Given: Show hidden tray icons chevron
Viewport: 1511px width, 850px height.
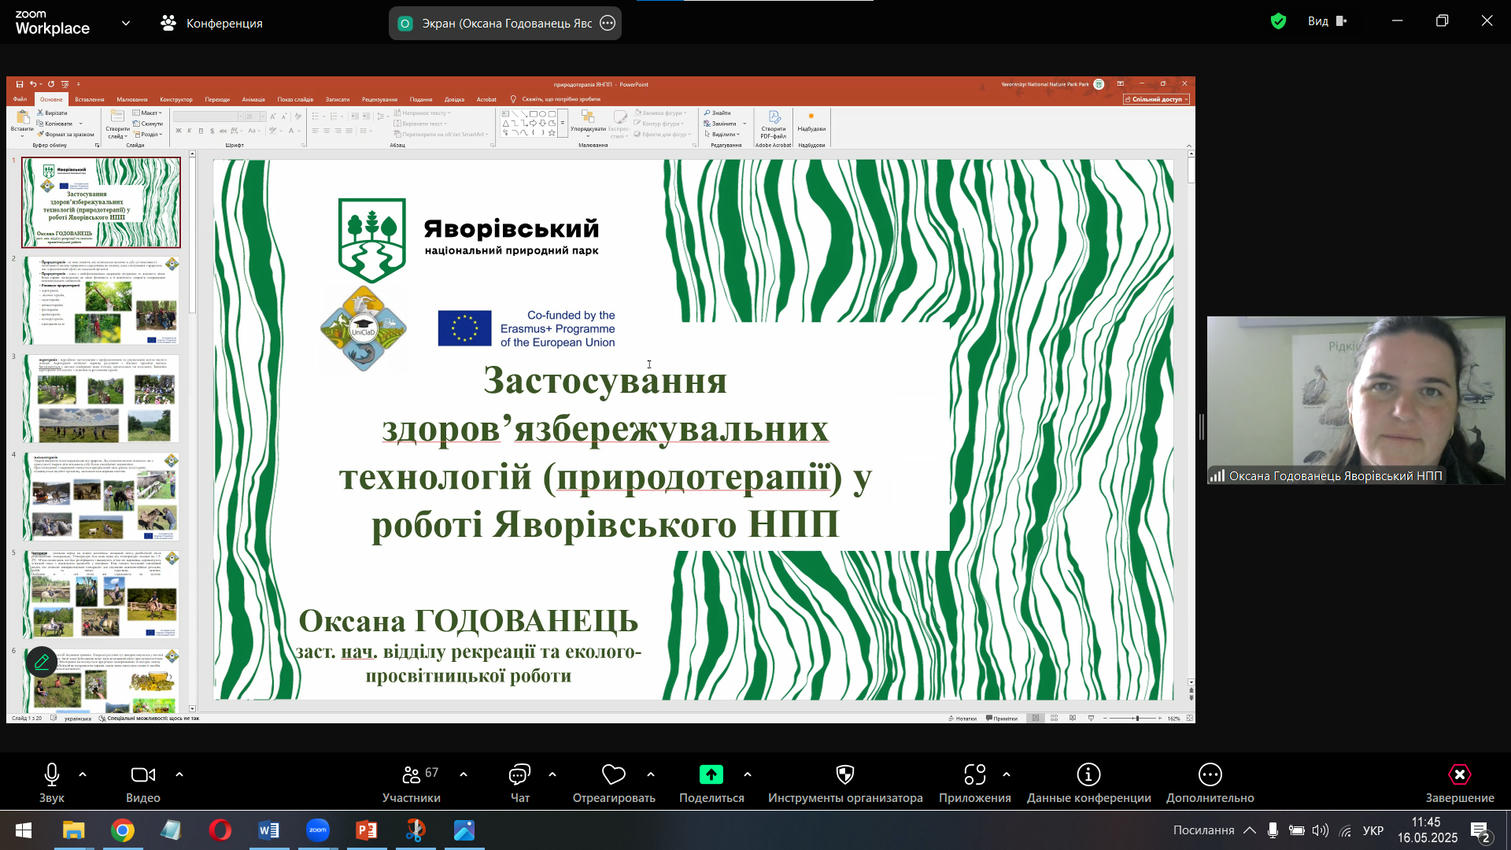Looking at the screenshot, I should pos(1250,830).
